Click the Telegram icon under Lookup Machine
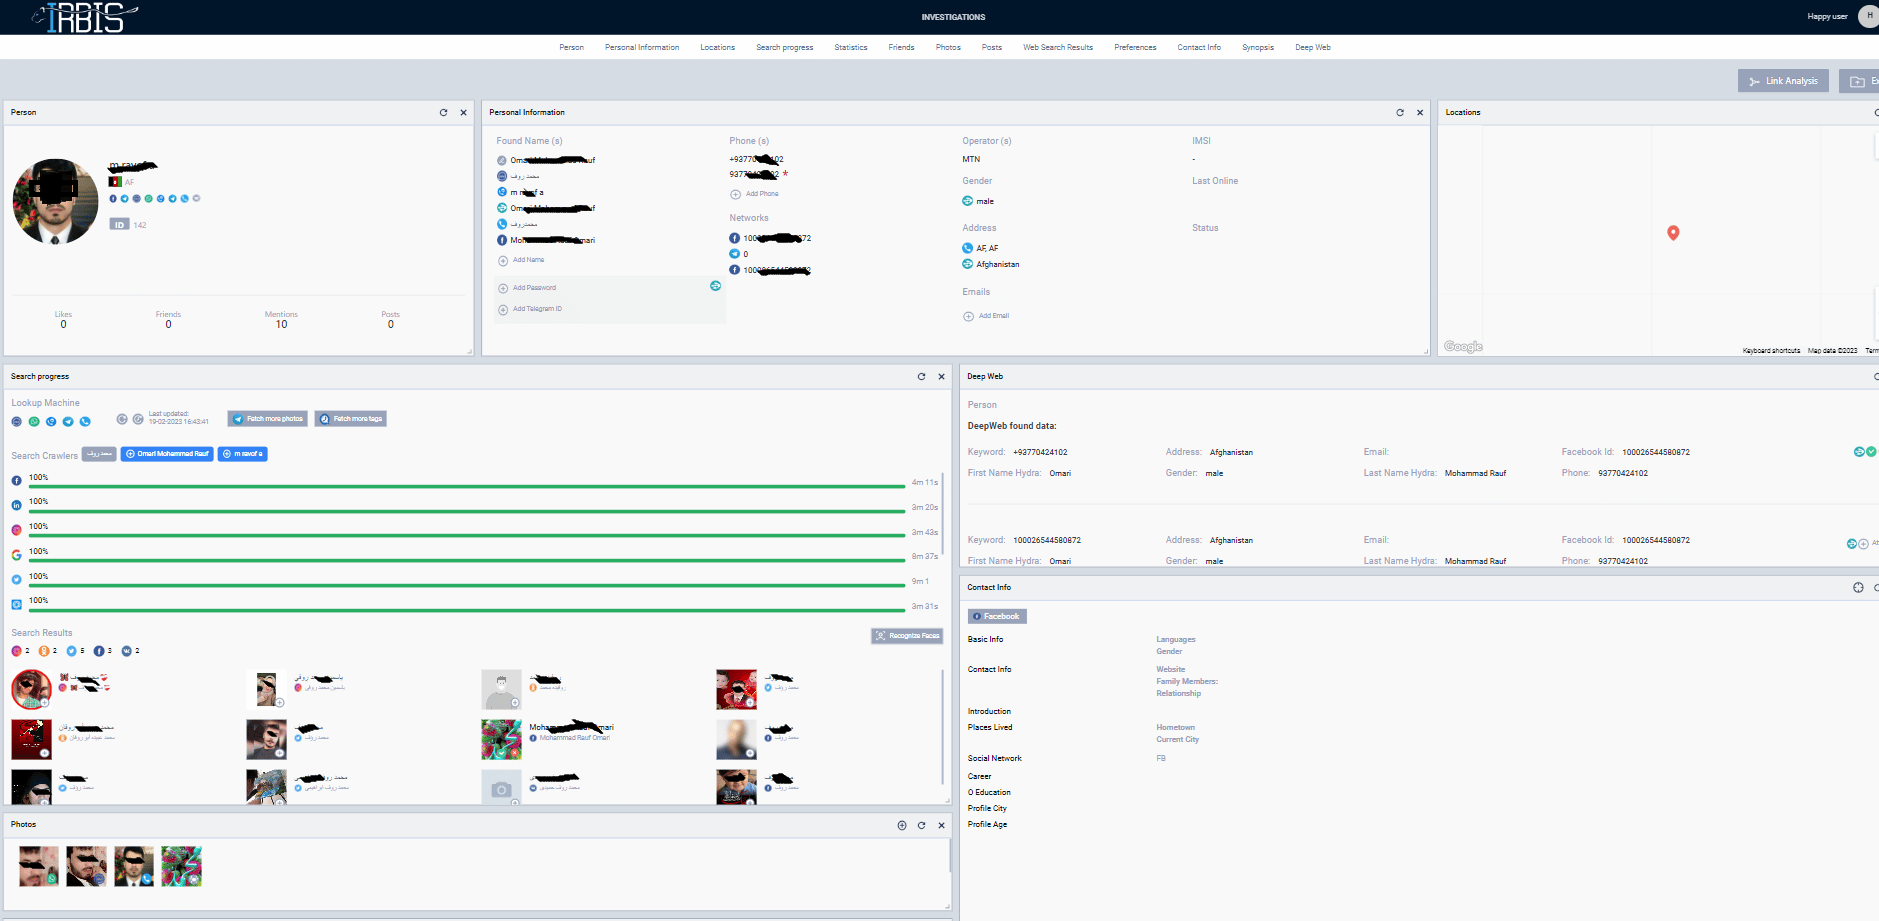The image size is (1879, 921). (x=68, y=421)
